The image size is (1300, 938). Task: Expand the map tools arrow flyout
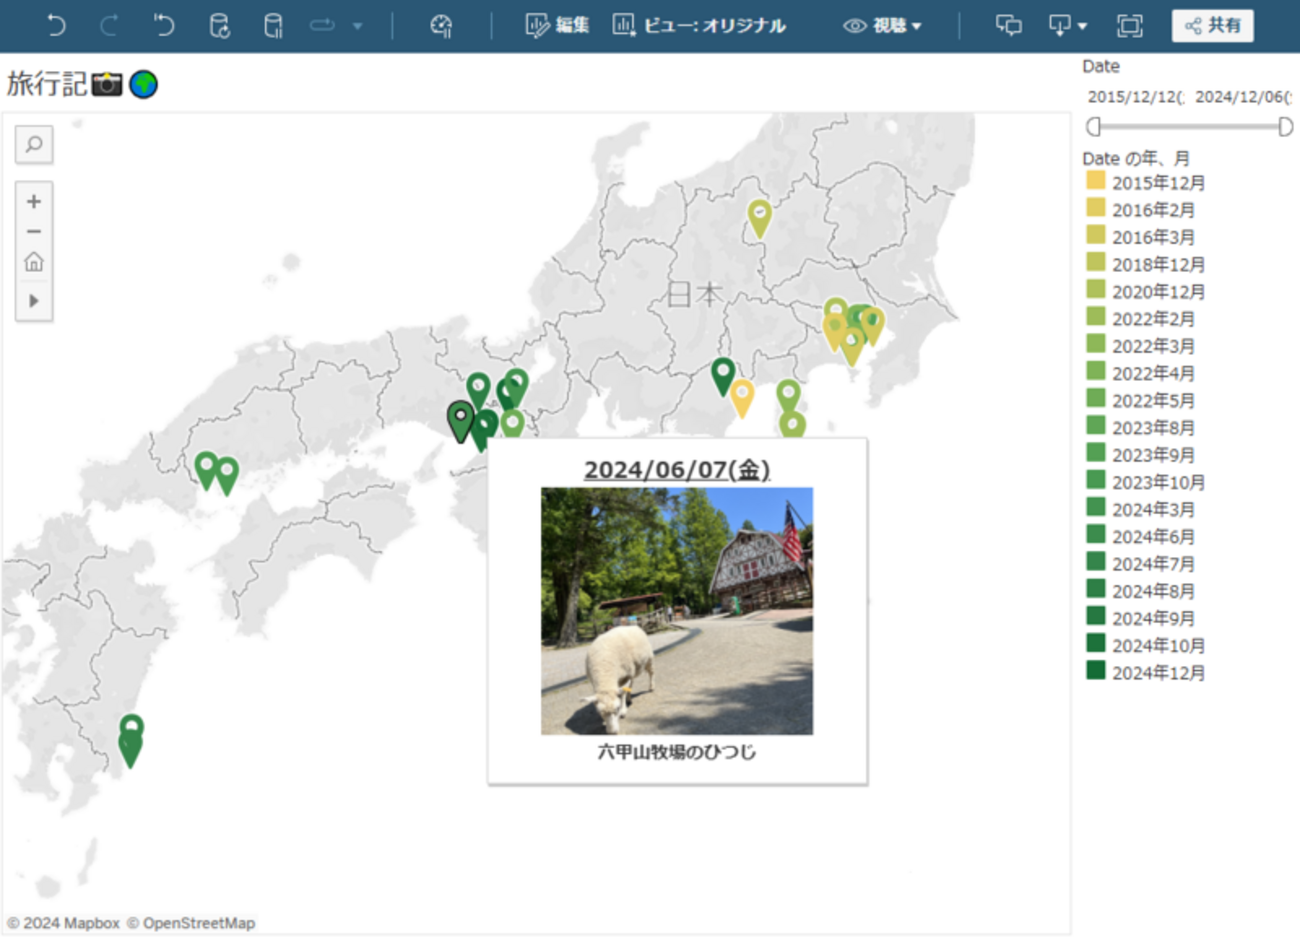34,300
